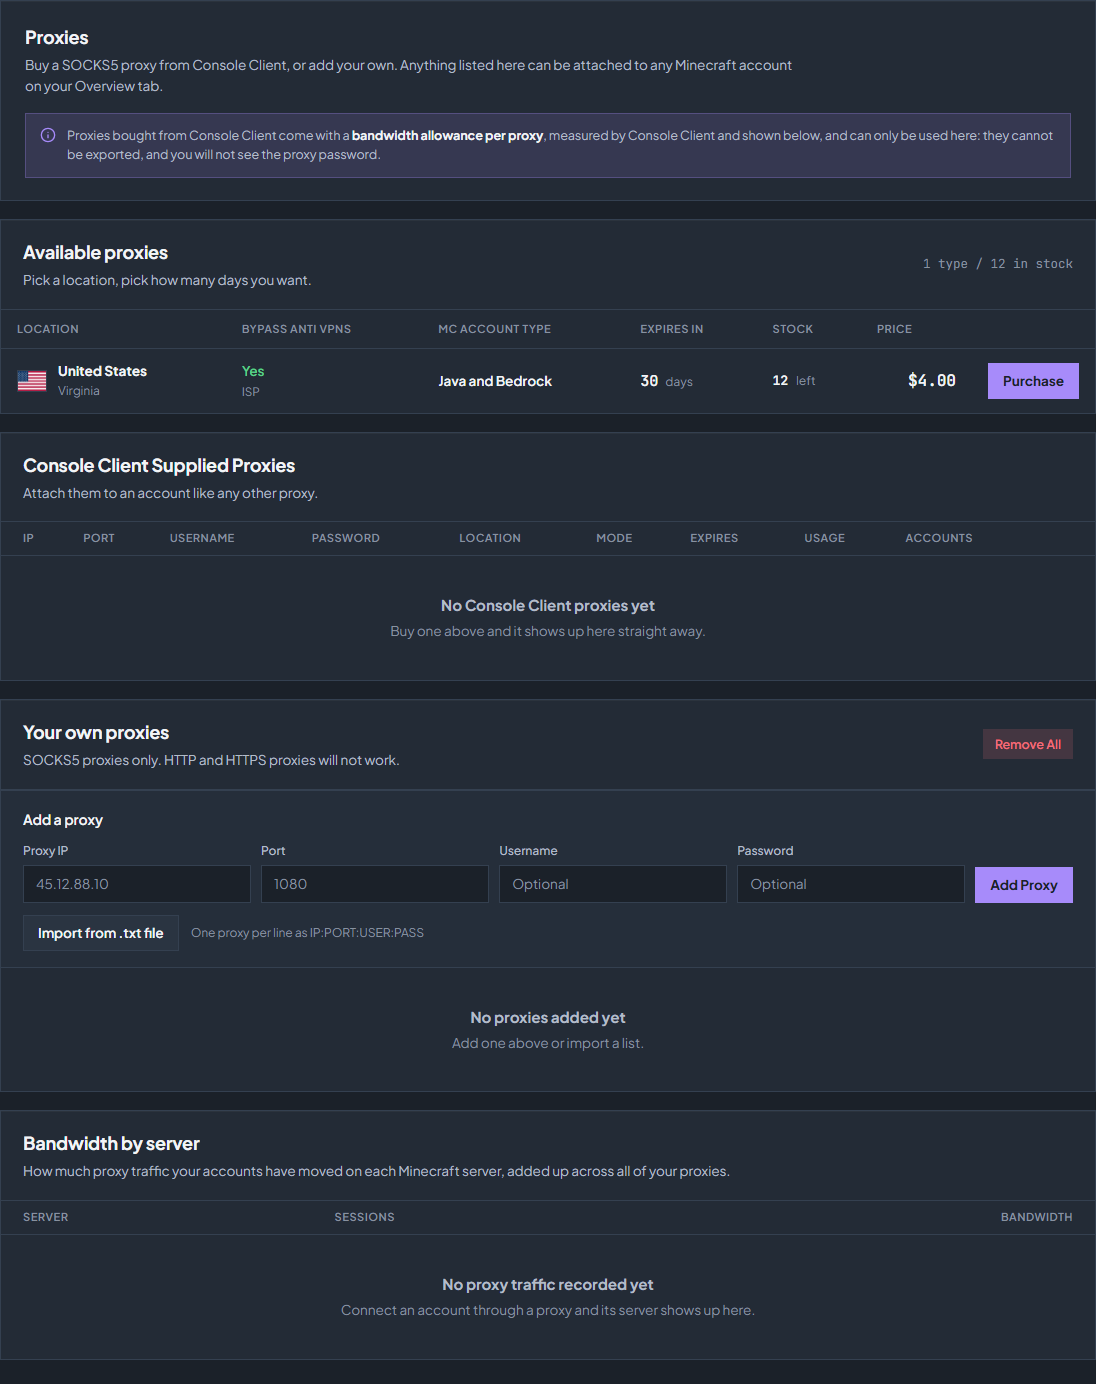Click the USERNAME column header
1096x1384 pixels.
coord(202,538)
